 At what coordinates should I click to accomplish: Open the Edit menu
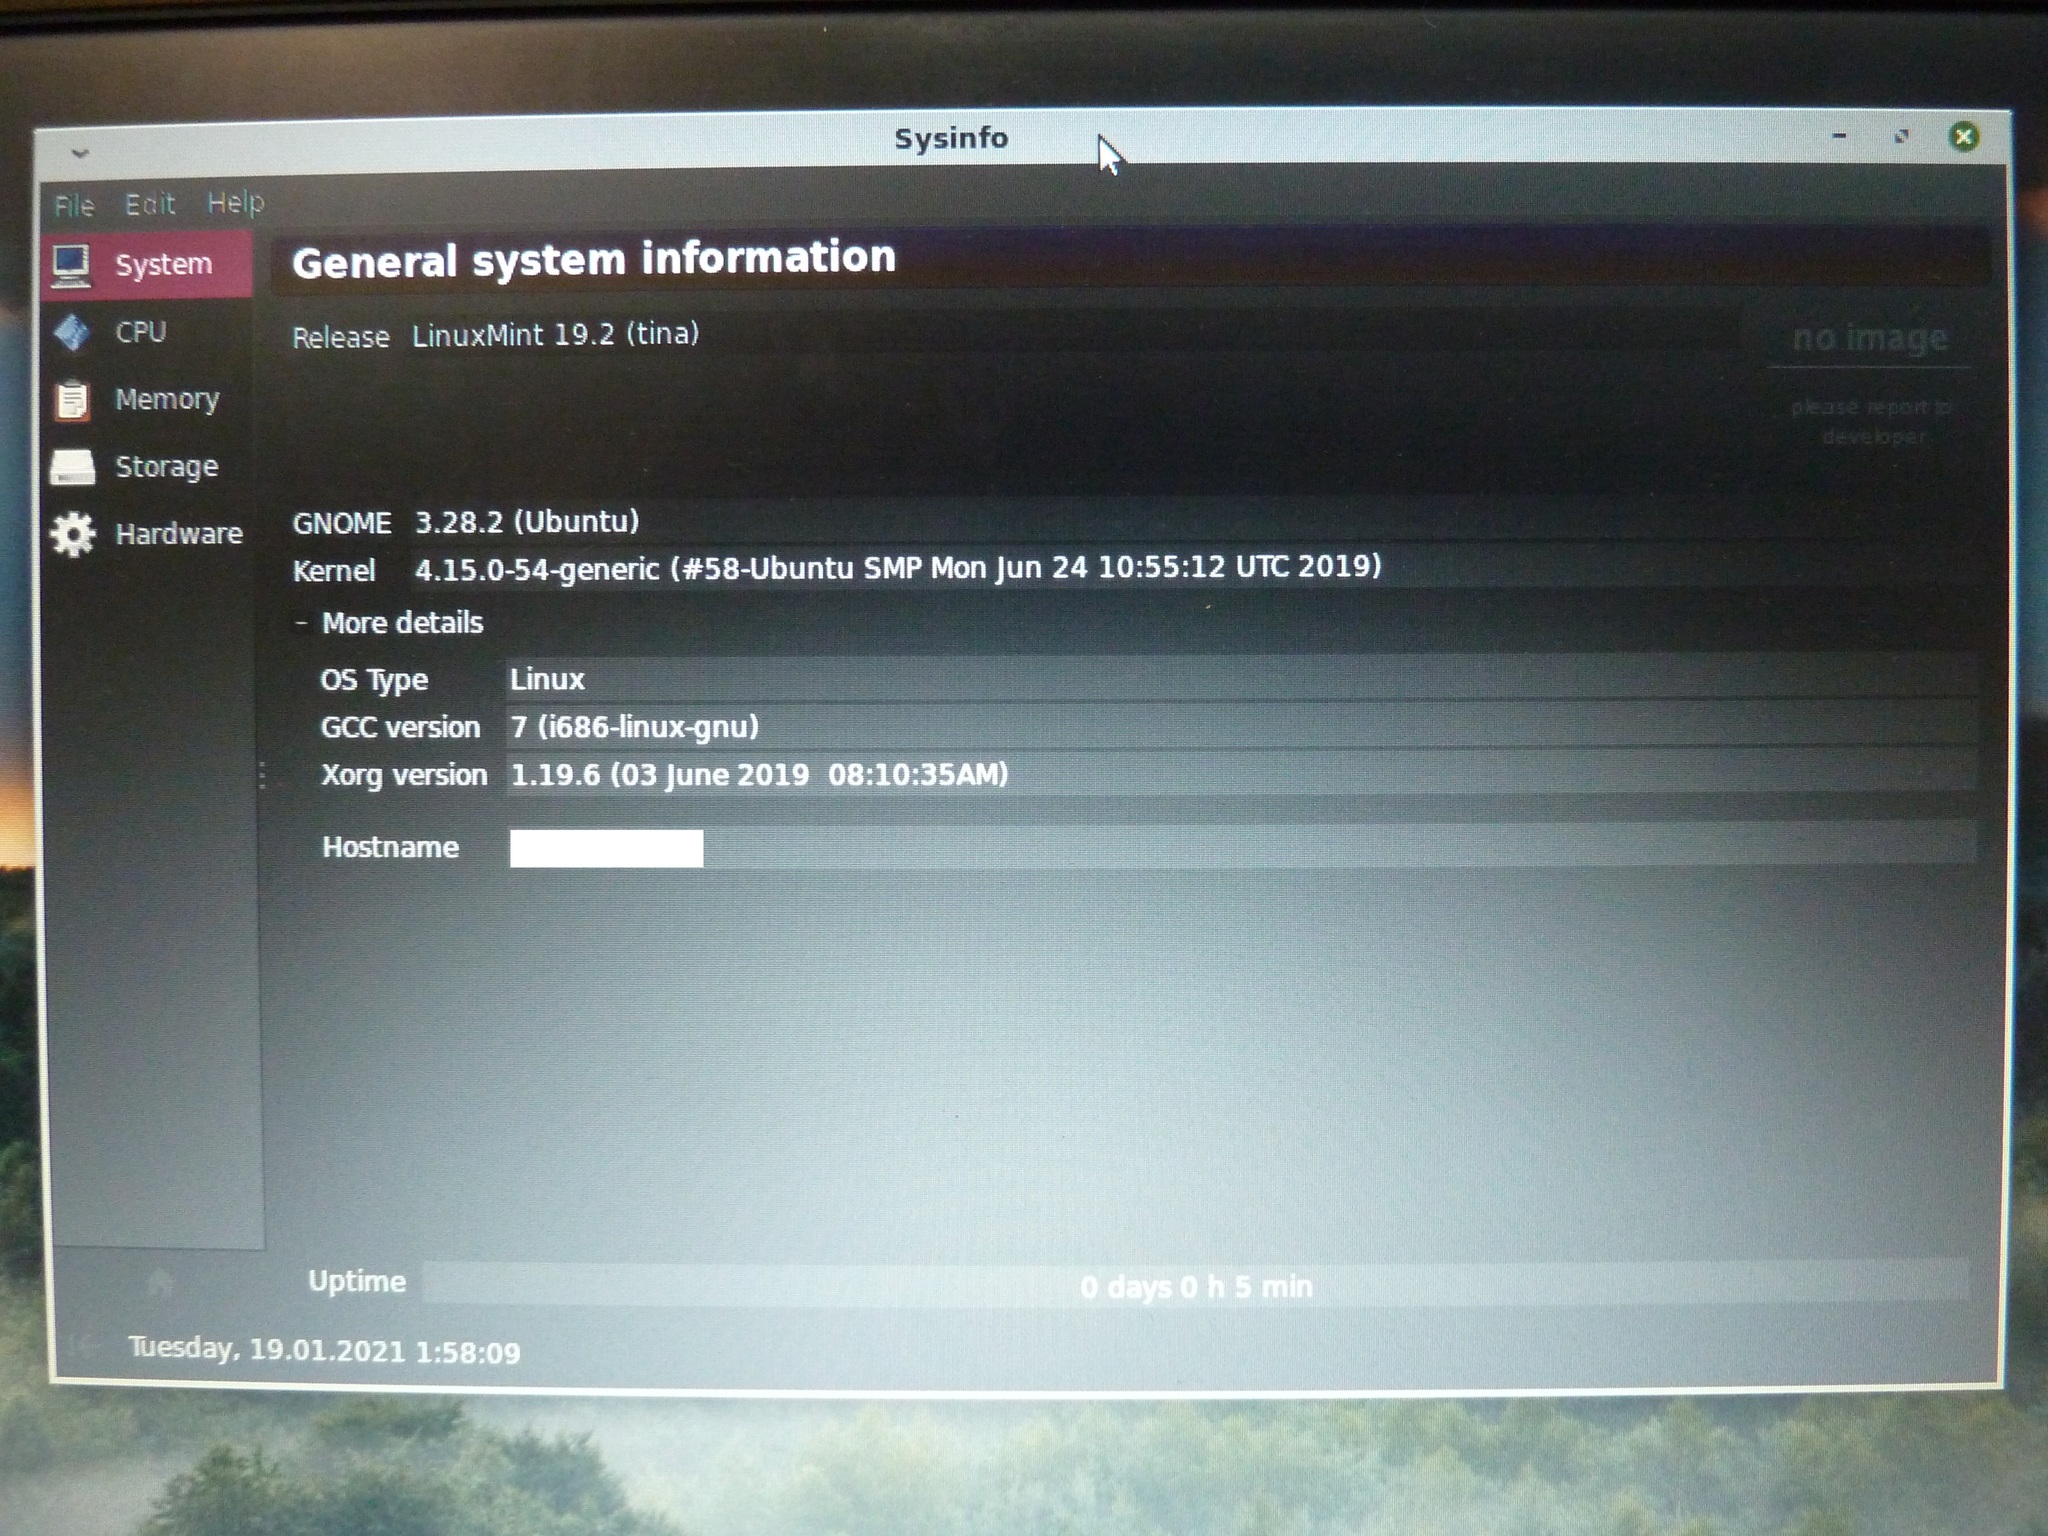(x=150, y=205)
